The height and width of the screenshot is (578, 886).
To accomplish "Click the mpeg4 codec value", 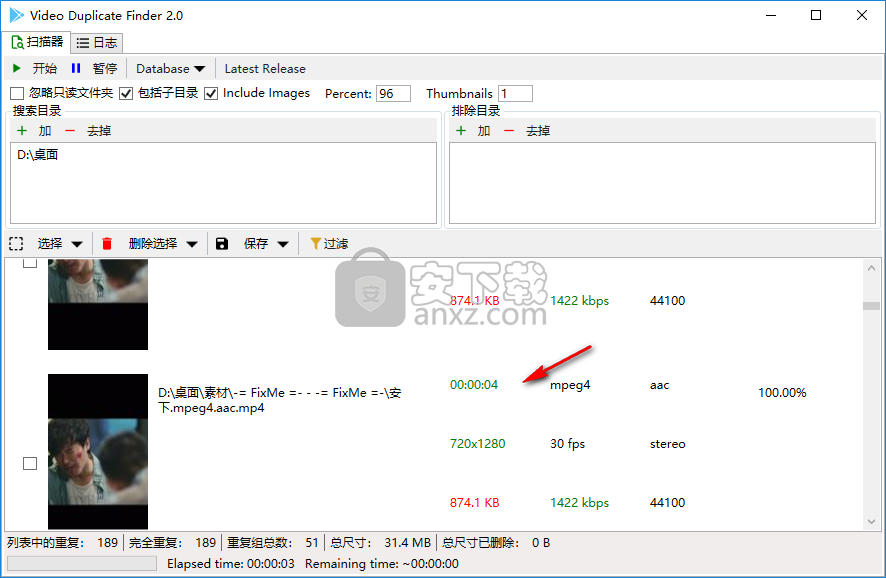I will (x=570, y=385).
